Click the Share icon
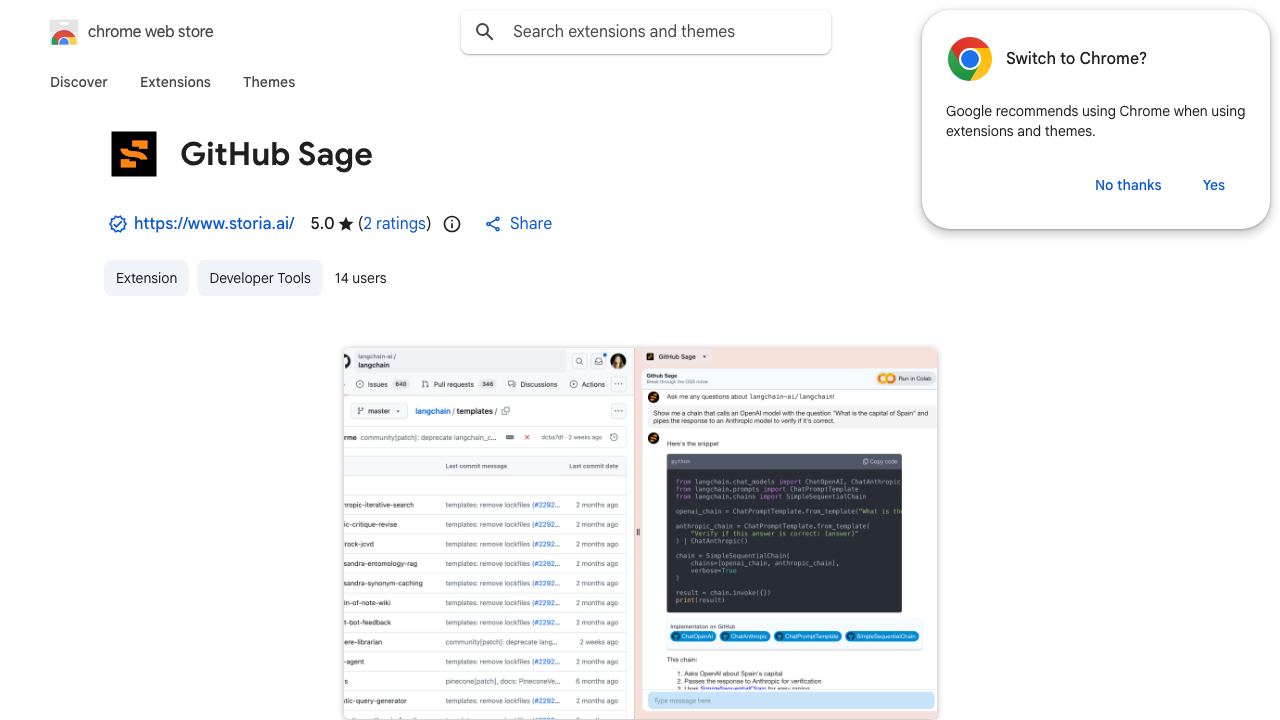 [493, 224]
